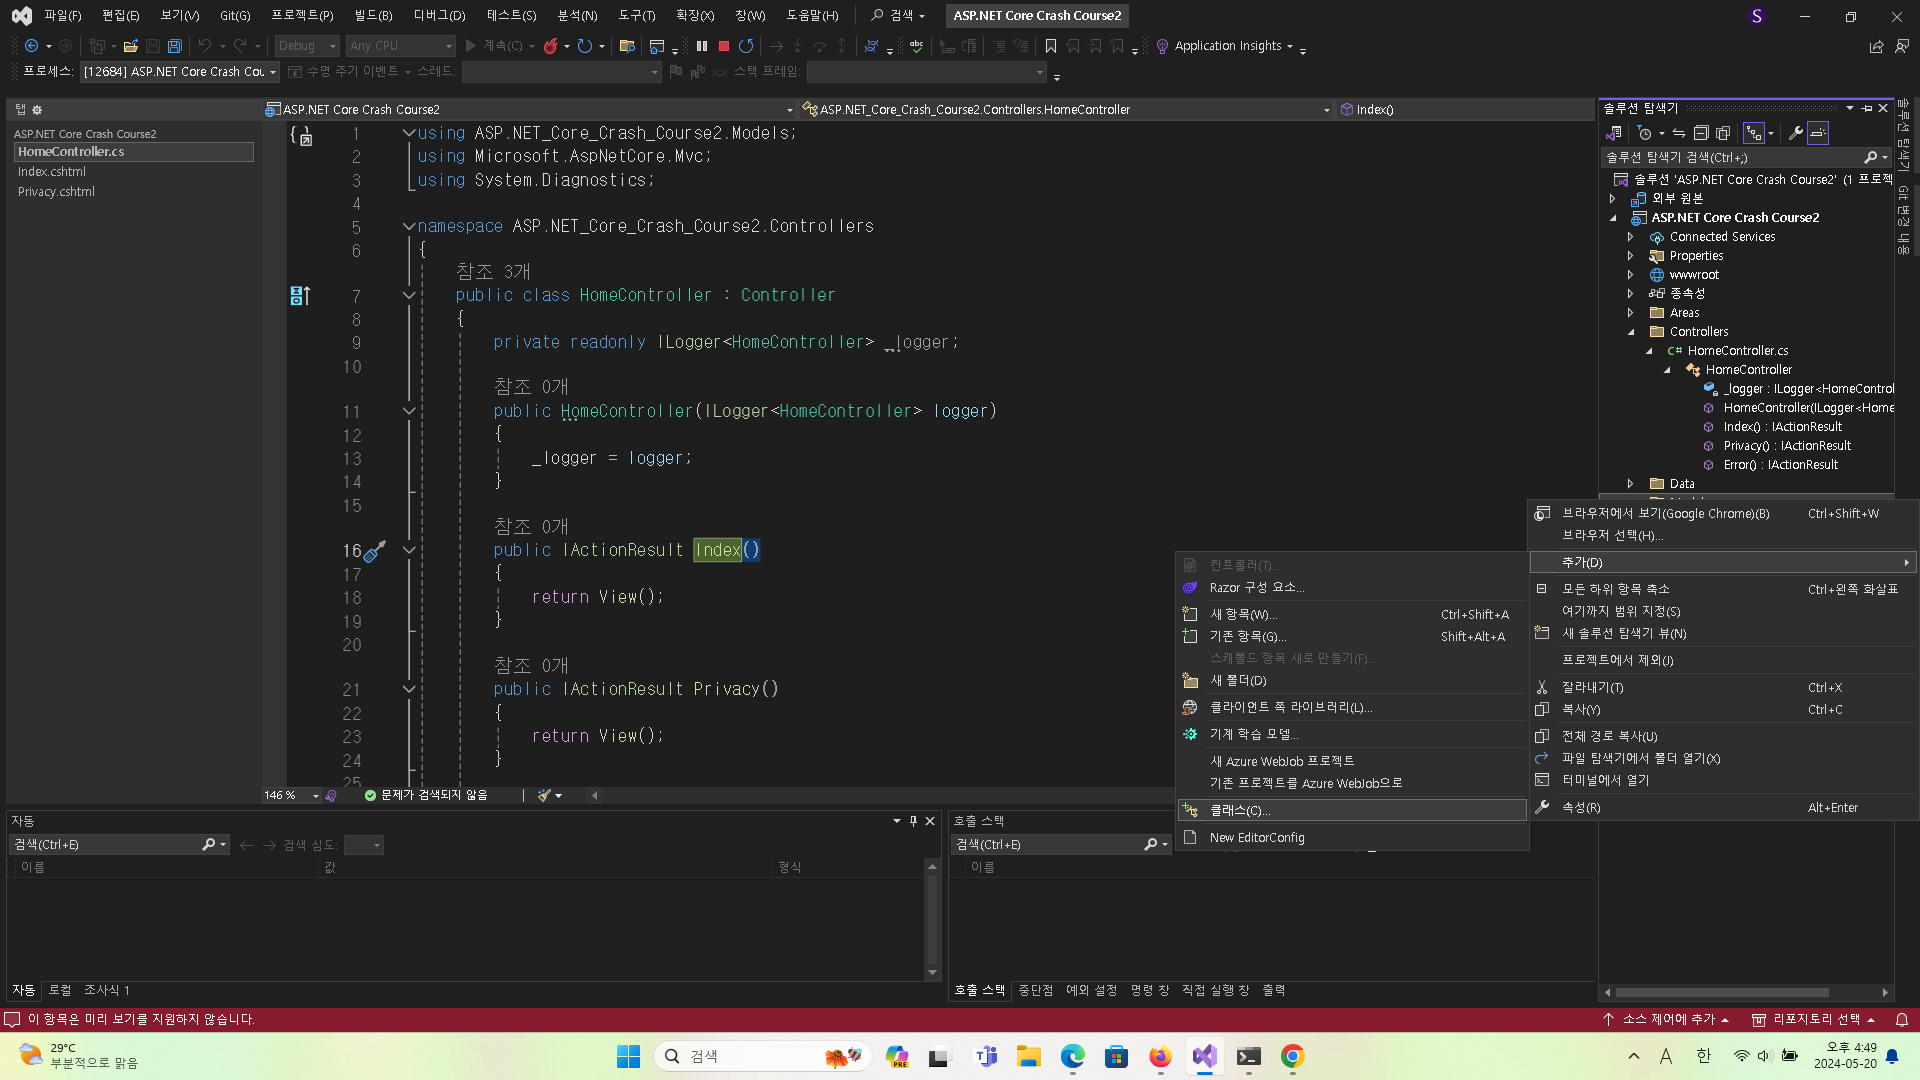Image resolution: width=1920 pixels, height=1080 pixels.
Task: Open the Any CPU platform dropdown
Action: click(400, 46)
